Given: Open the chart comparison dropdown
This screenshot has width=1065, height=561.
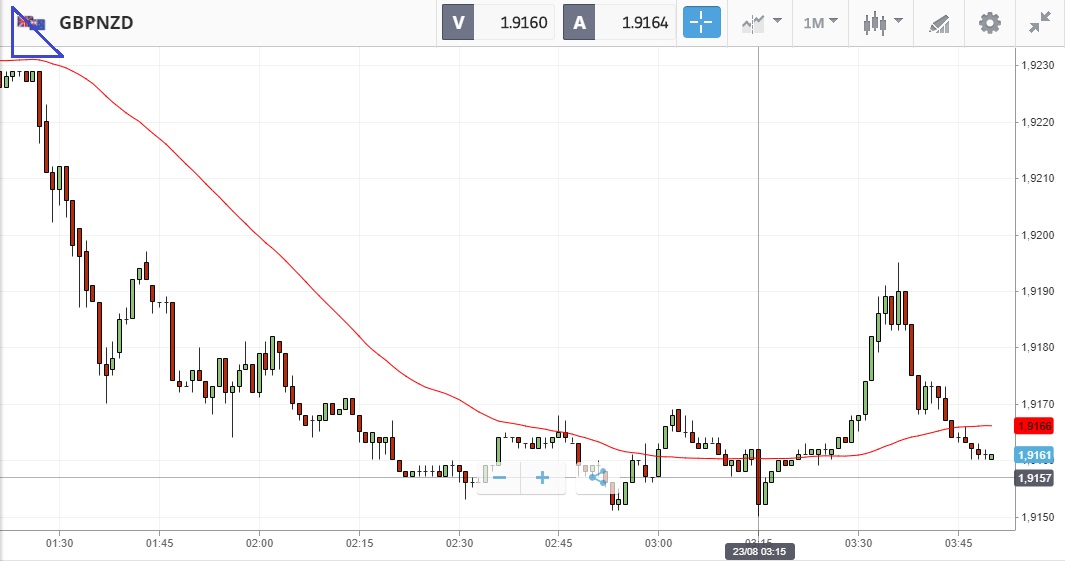Looking at the screenshot, I should (x=761, y=22).
